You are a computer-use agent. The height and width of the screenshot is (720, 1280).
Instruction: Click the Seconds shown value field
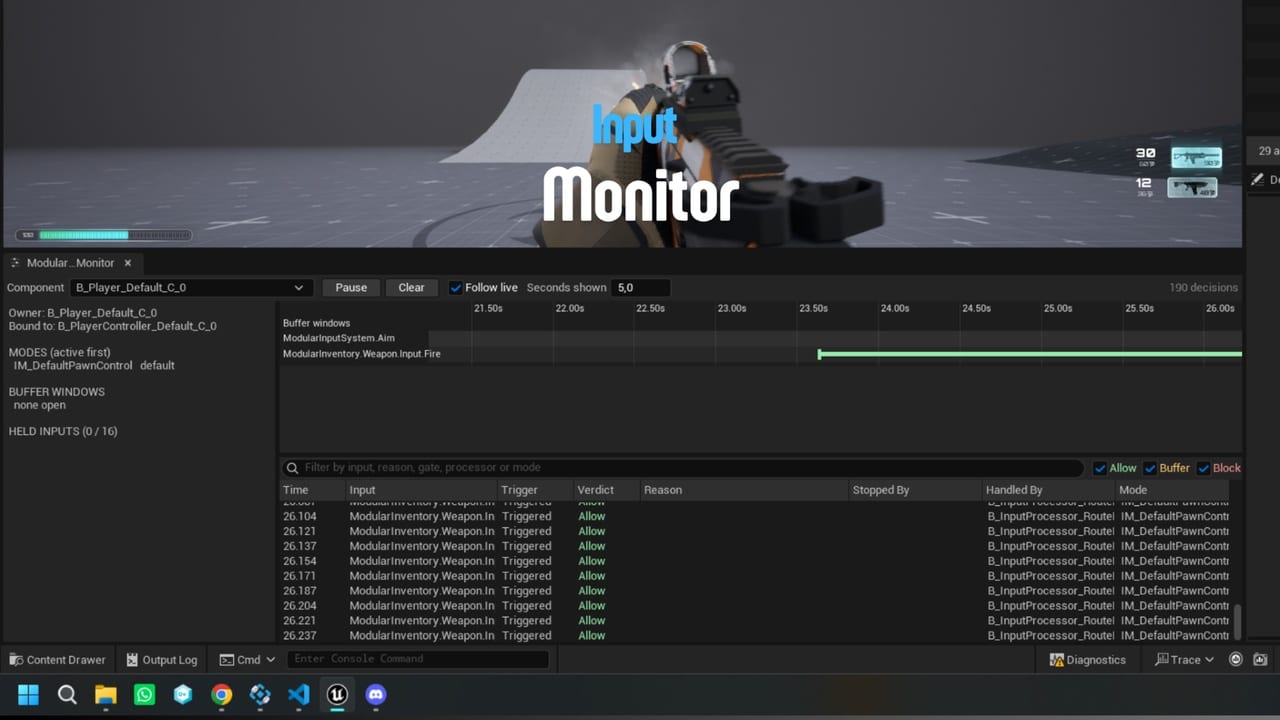[641, 288]
